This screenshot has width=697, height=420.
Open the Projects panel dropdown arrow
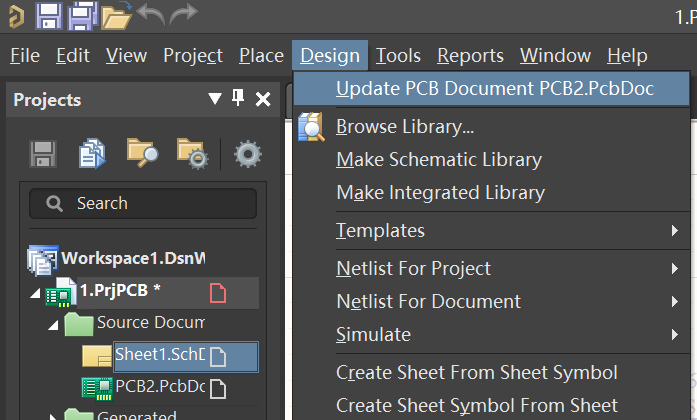(x=215, y=99)
